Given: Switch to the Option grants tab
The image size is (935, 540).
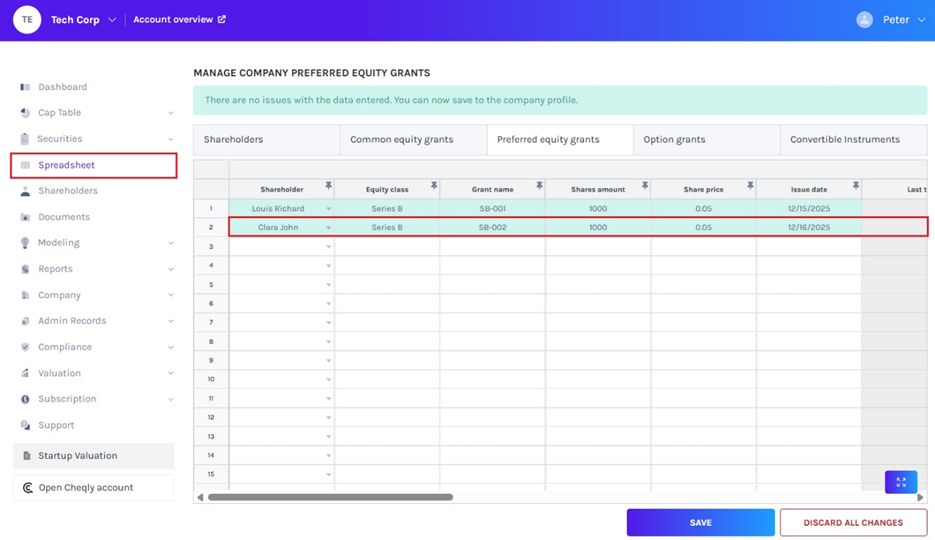Looking at the screenshot, I should pyautogui.click(x=707, y=139).
